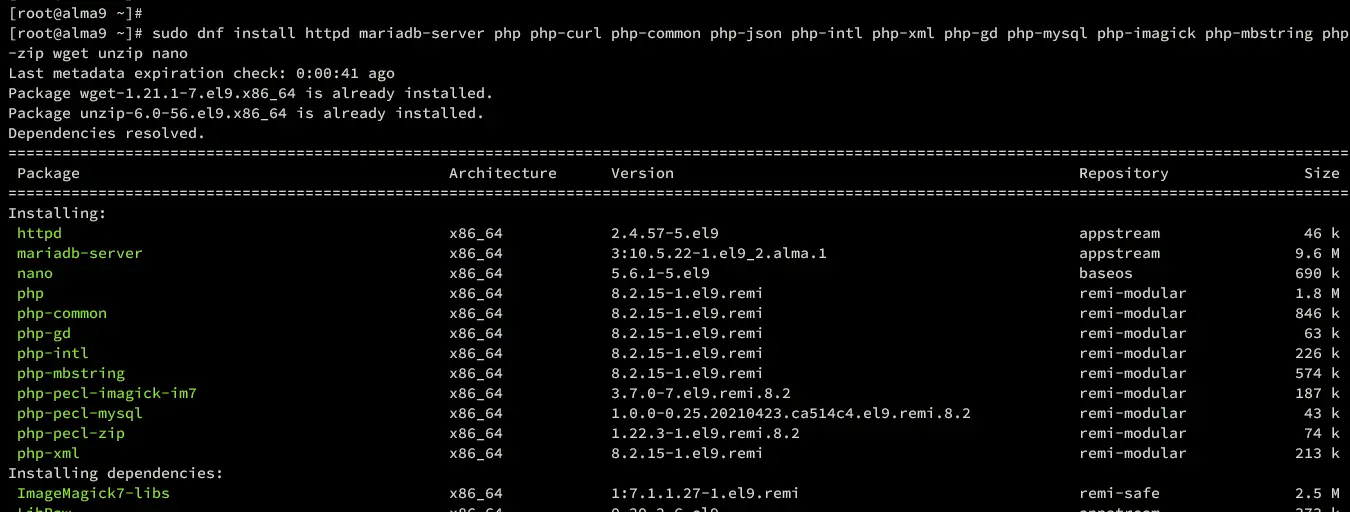1350x512 pixels.
Task: Click the Package column header
Action: click(x=48, y=173)
